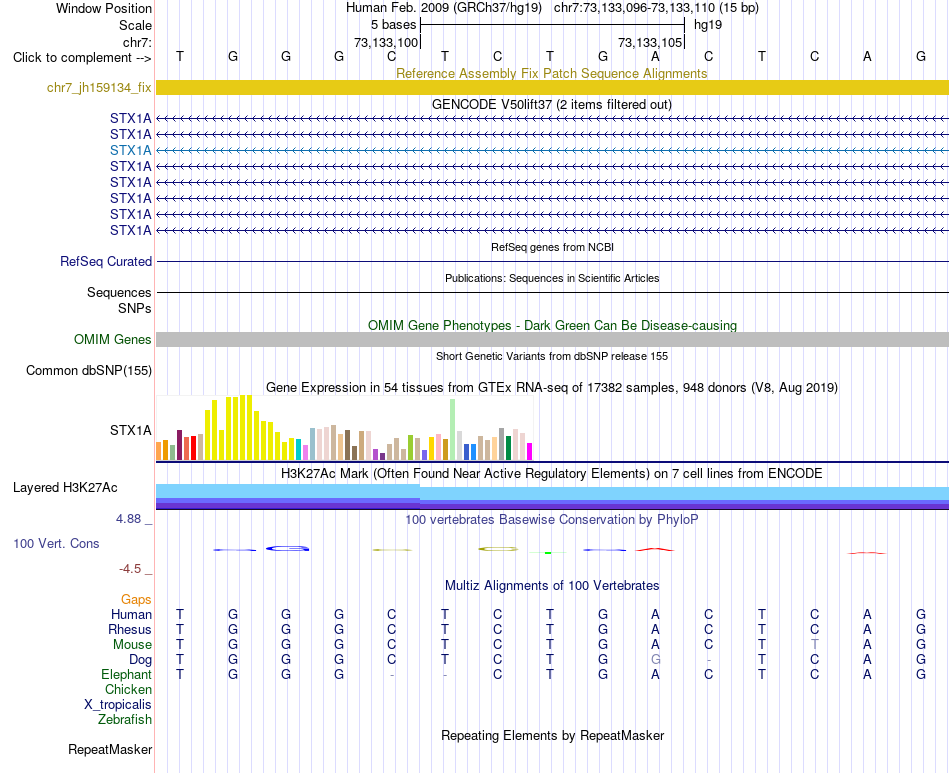Click the -4.5 PhyloP lower limit value
Viewport: 950px width, 773px height.
click(x=130, y=569)
